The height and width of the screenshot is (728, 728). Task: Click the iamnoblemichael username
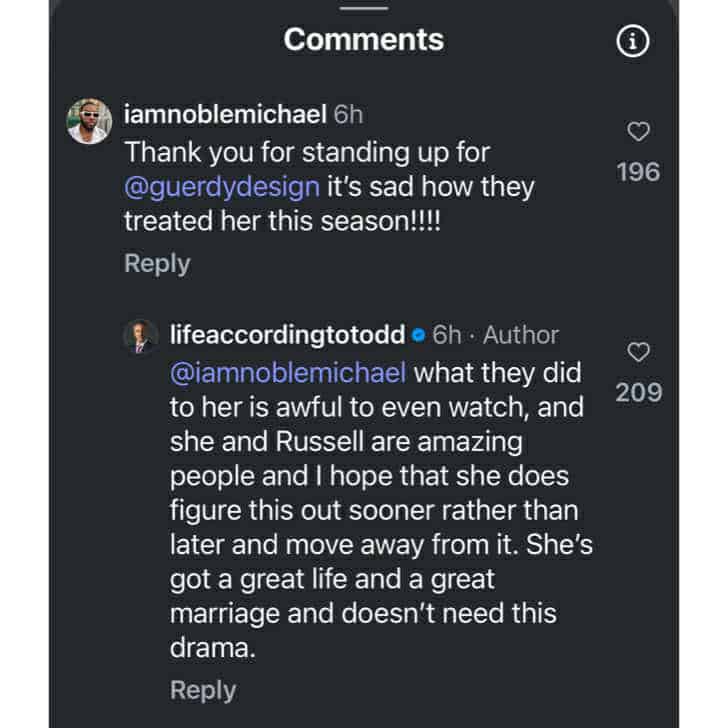tap(225, 115)
